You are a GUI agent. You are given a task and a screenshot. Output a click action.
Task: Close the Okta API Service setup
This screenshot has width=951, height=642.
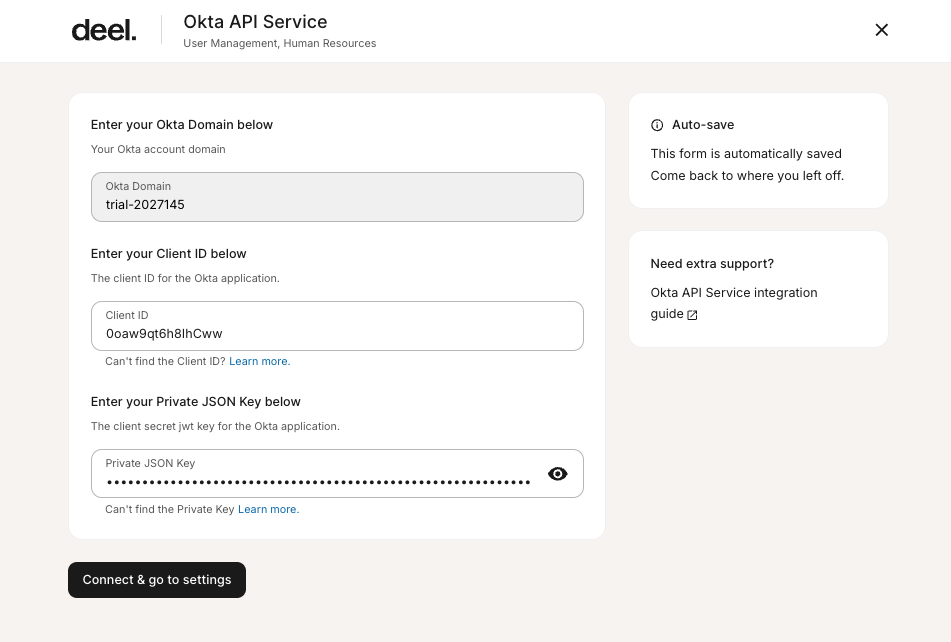(881, 30)
